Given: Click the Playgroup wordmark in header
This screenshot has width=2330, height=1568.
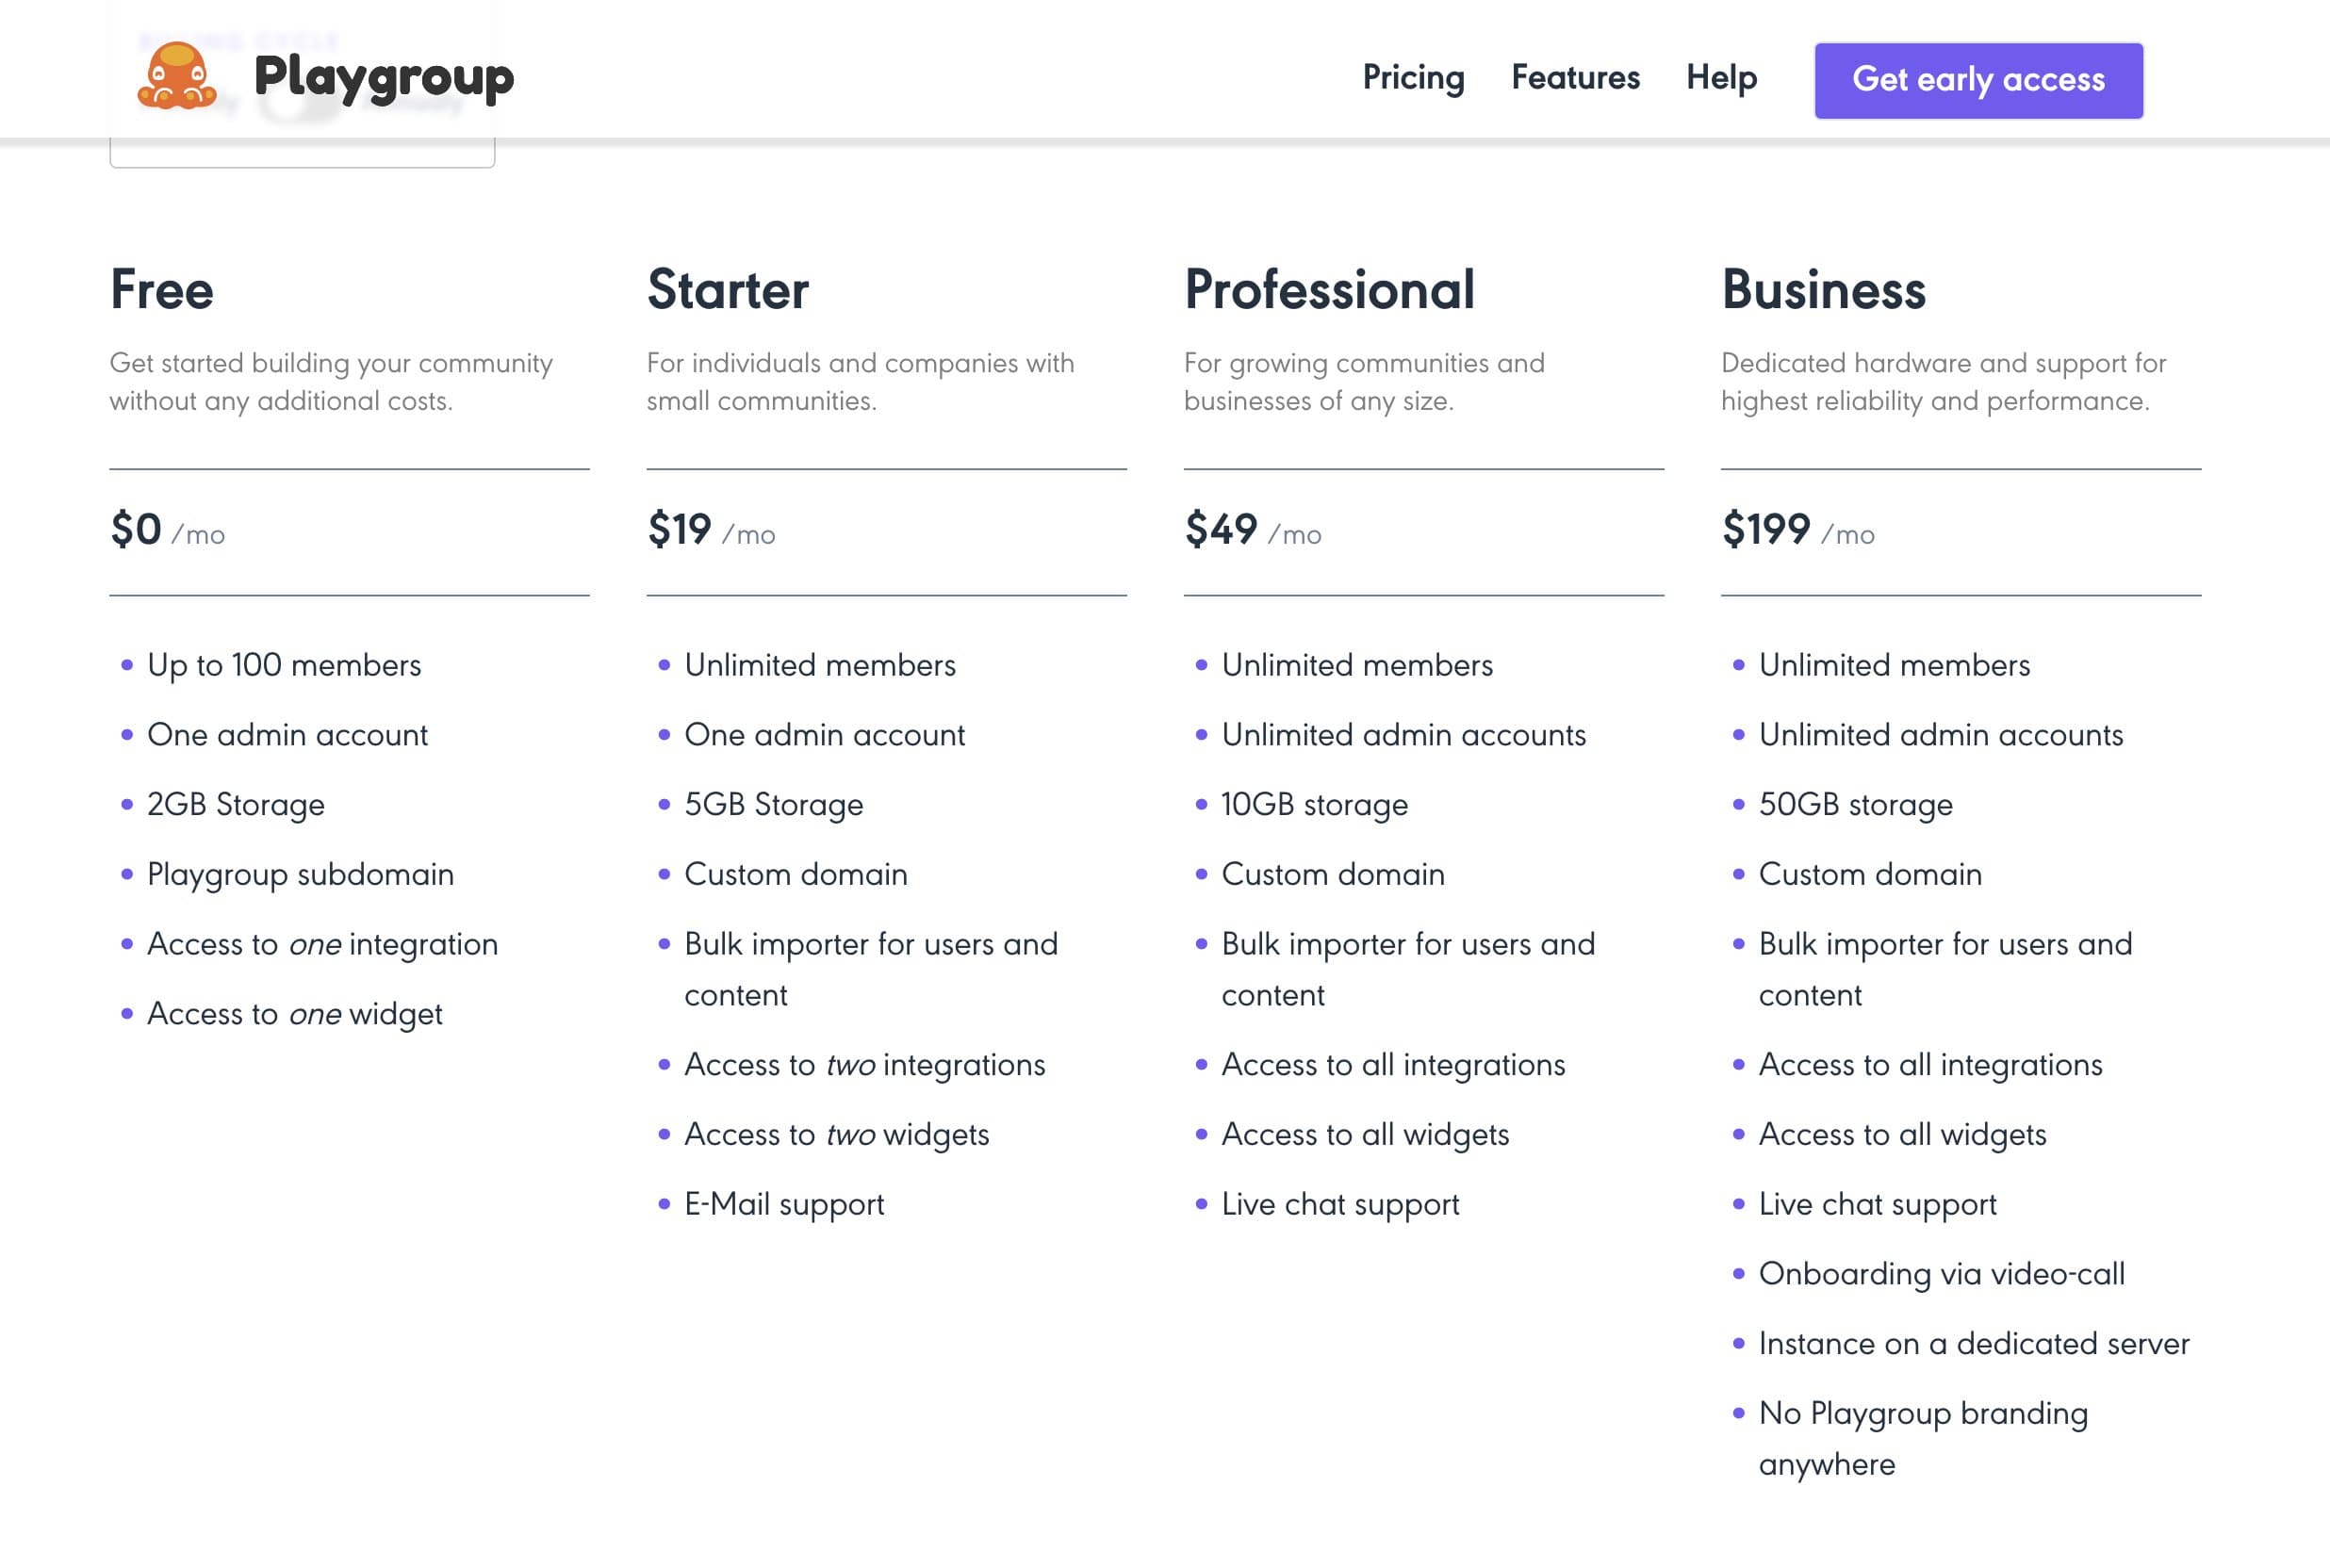Looking at the screenshot, I should point(384,78).
